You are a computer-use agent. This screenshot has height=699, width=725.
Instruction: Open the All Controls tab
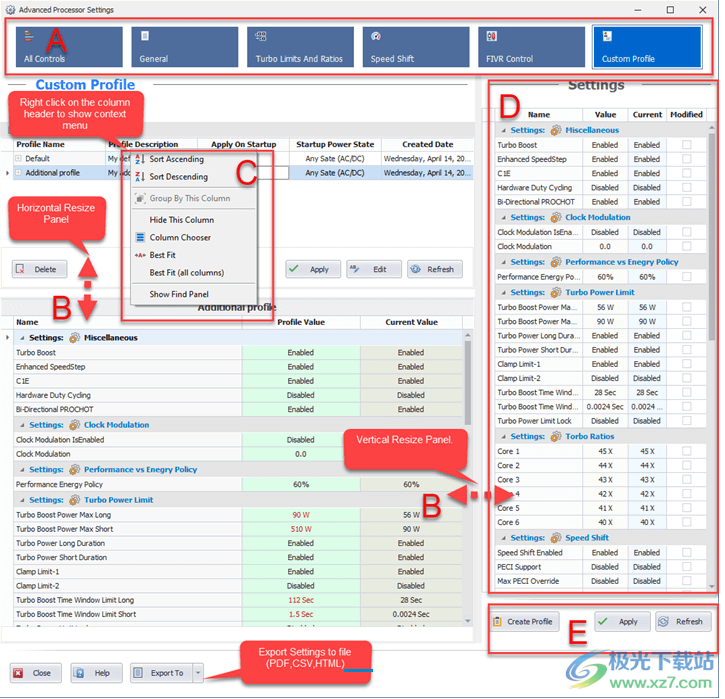(x=69, y=47)
